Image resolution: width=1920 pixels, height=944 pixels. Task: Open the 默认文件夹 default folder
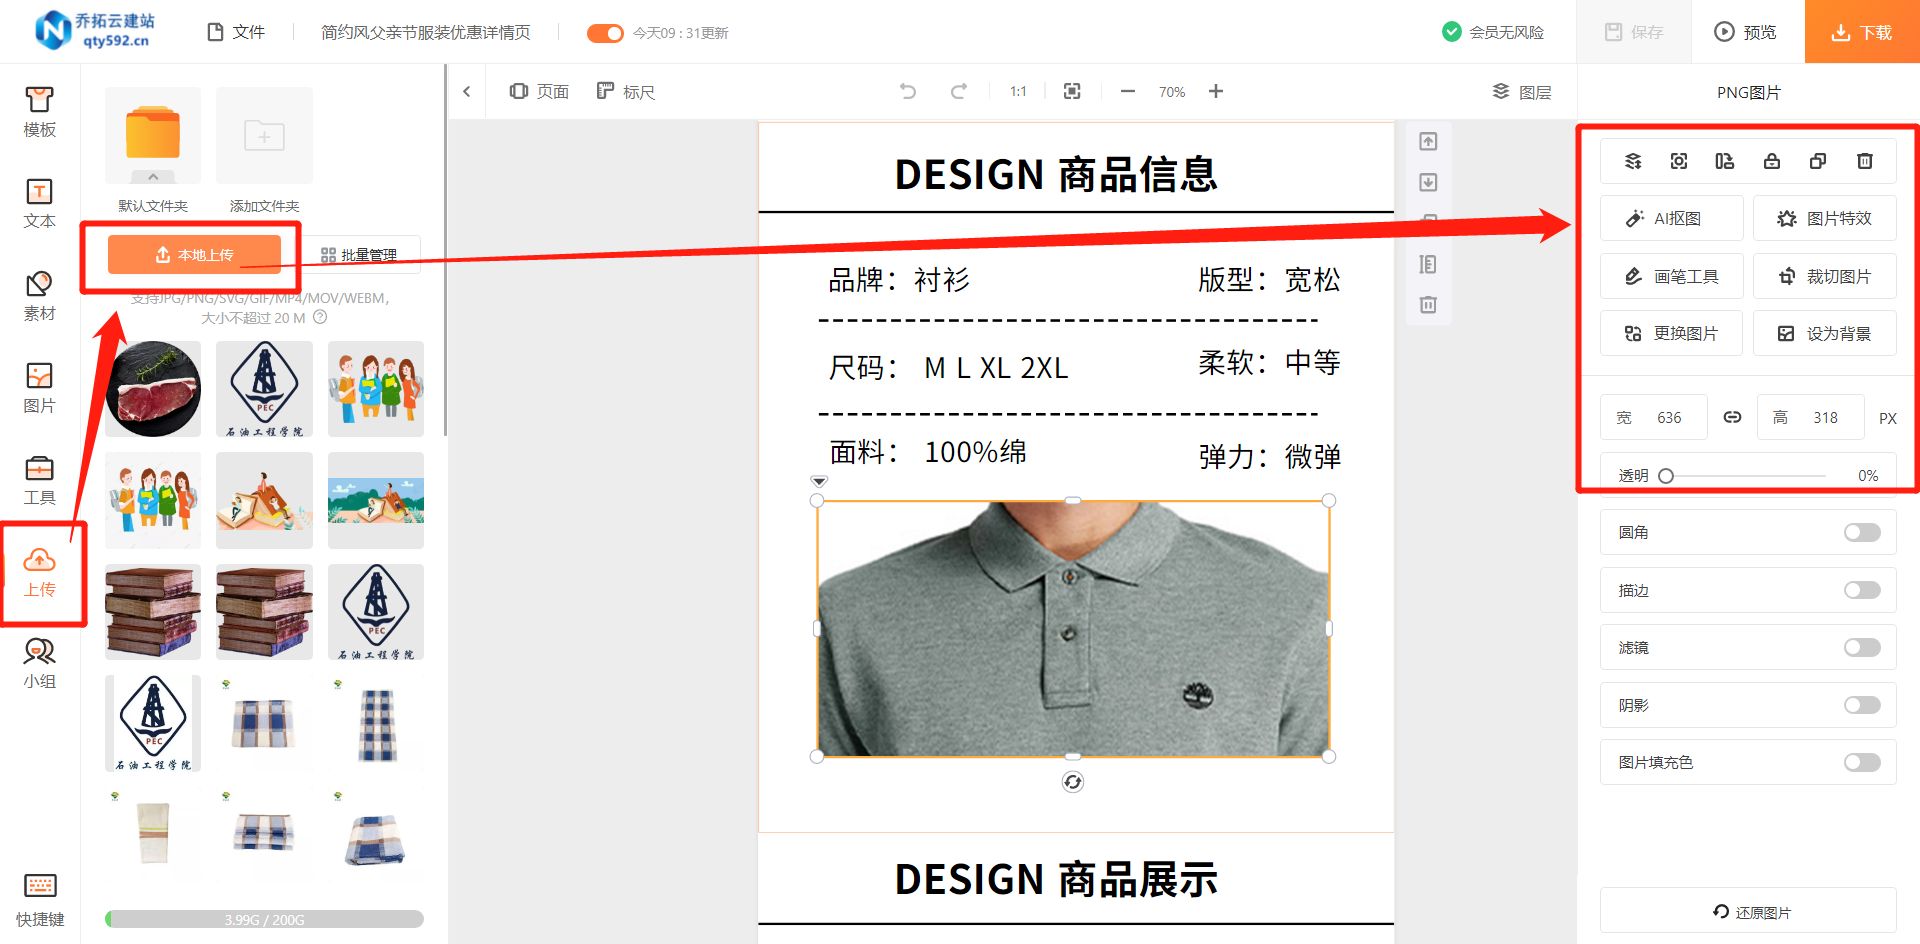153,134
